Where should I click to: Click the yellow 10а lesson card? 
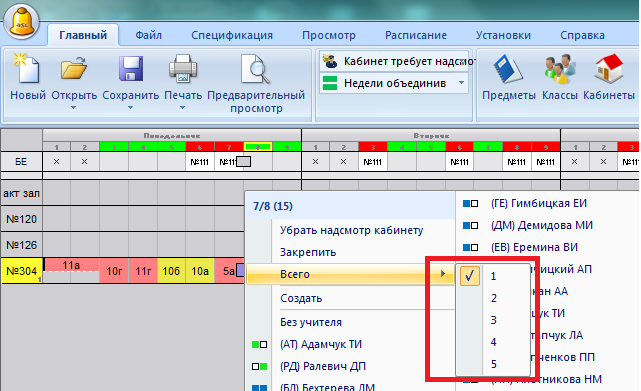(200, 271)
